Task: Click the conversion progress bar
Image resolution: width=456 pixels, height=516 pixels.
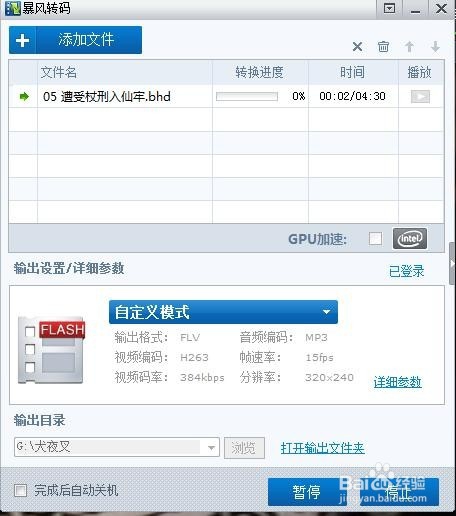Action: coord(247,97)
